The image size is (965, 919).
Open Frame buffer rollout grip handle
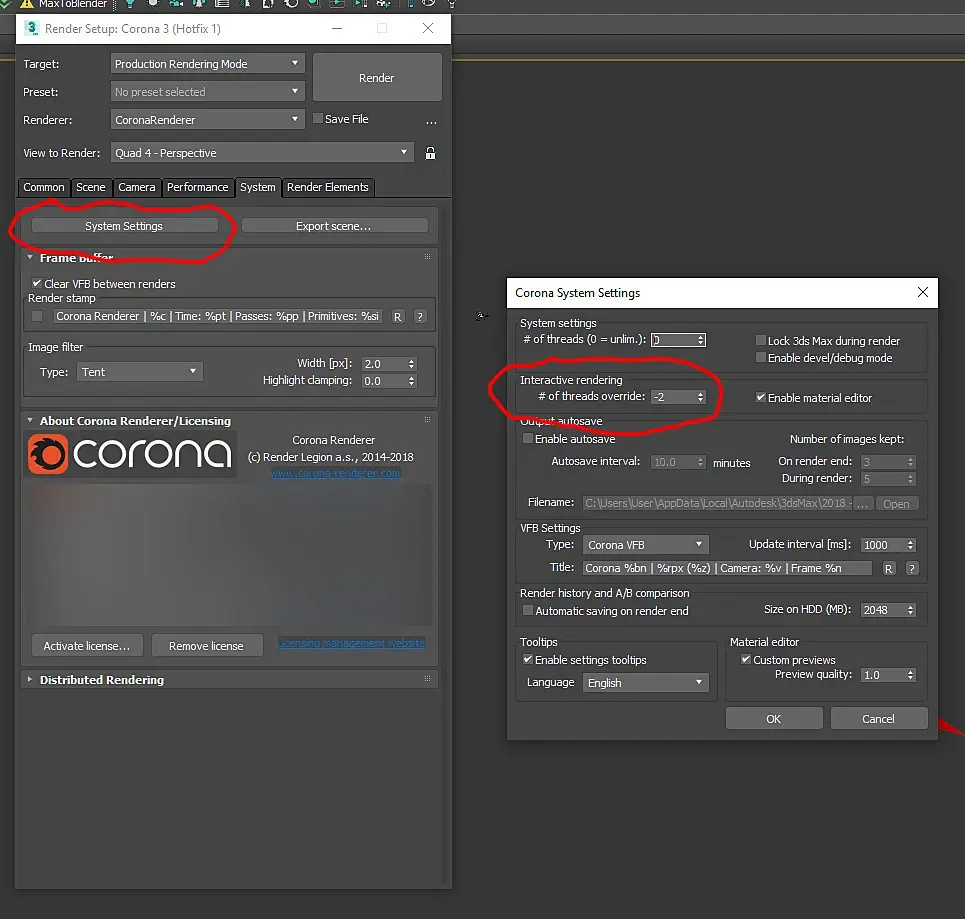427,257
